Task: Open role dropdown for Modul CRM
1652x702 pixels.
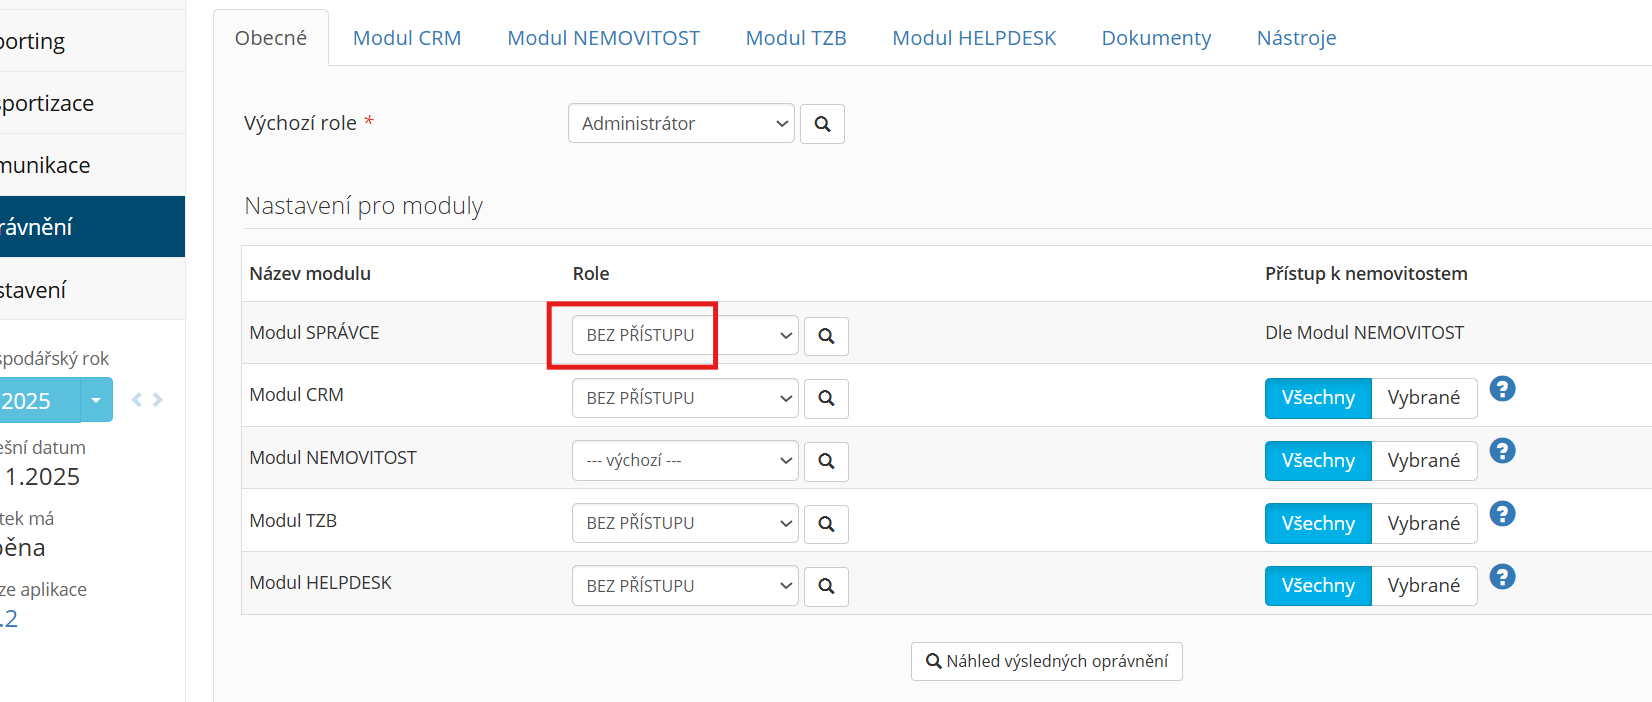Action: pyautogui.click(x=685, y=398)
